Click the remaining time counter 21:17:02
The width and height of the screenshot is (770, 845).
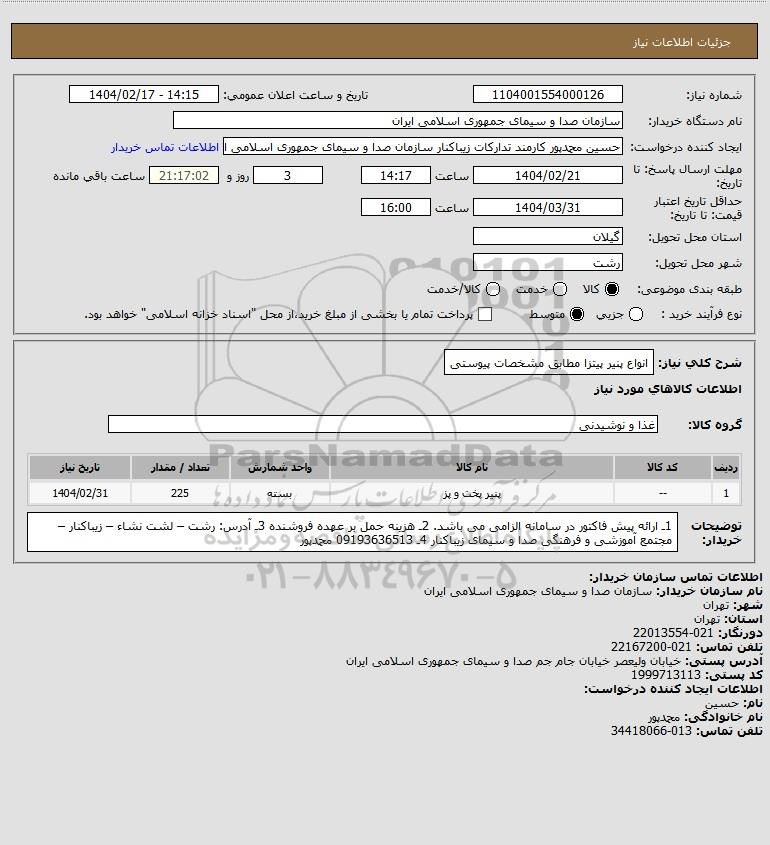tap(184, 176)
